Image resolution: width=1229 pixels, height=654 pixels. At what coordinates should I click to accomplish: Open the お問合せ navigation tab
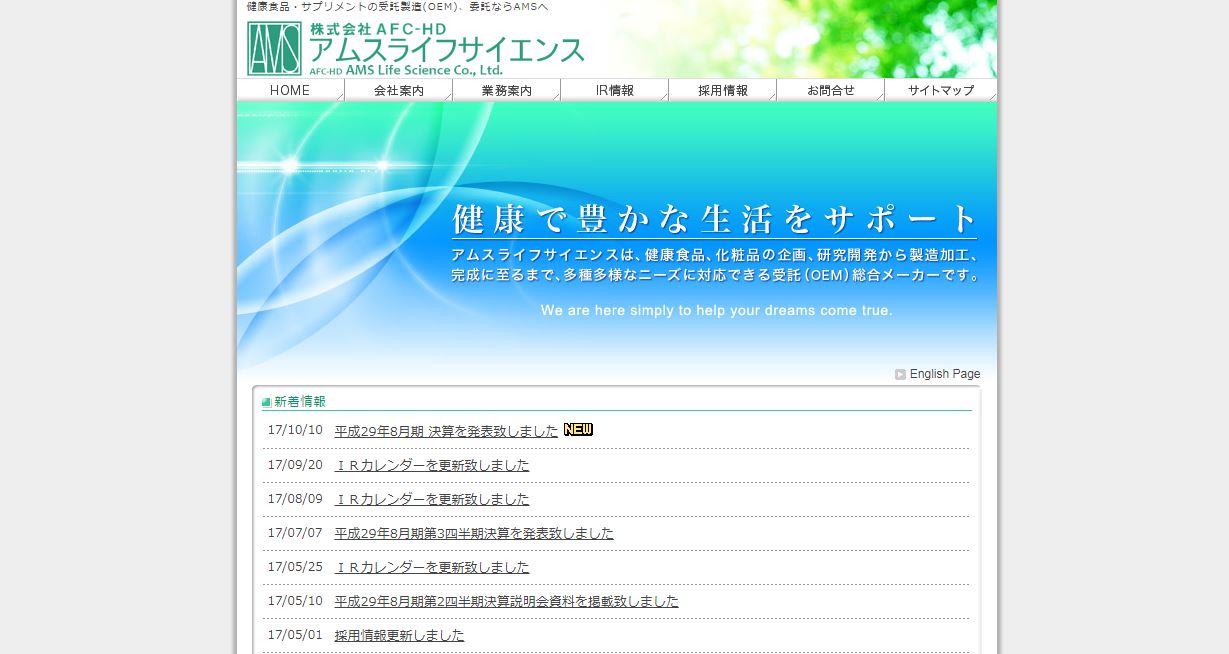click(830, 90)
